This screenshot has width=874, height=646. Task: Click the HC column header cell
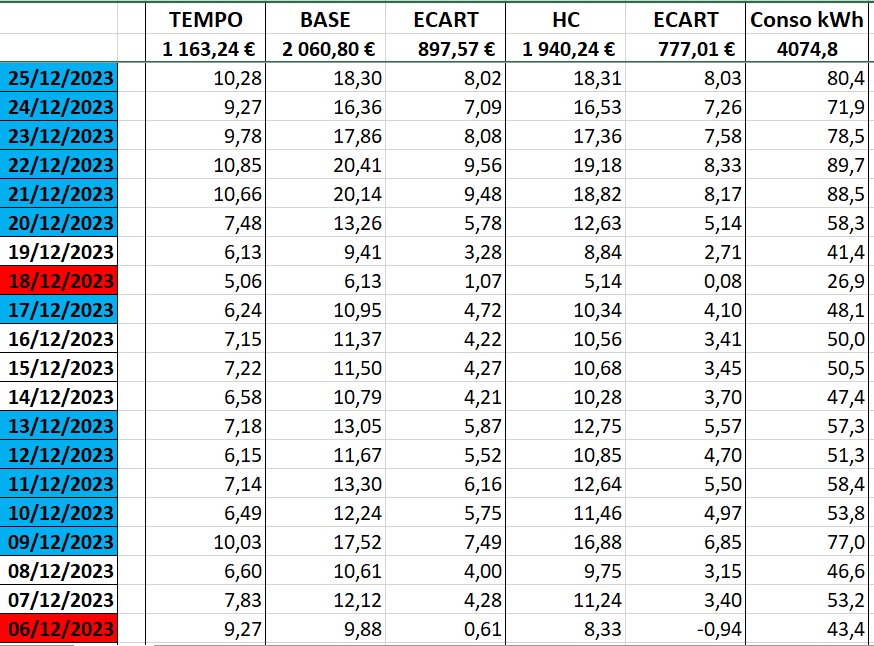click(565, 20)
